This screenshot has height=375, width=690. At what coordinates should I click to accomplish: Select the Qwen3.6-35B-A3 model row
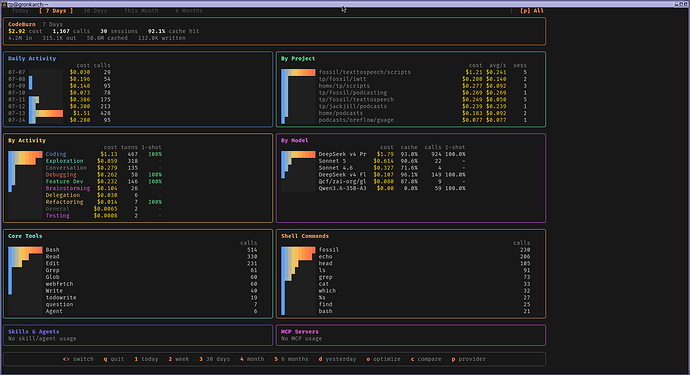(373, 188)
